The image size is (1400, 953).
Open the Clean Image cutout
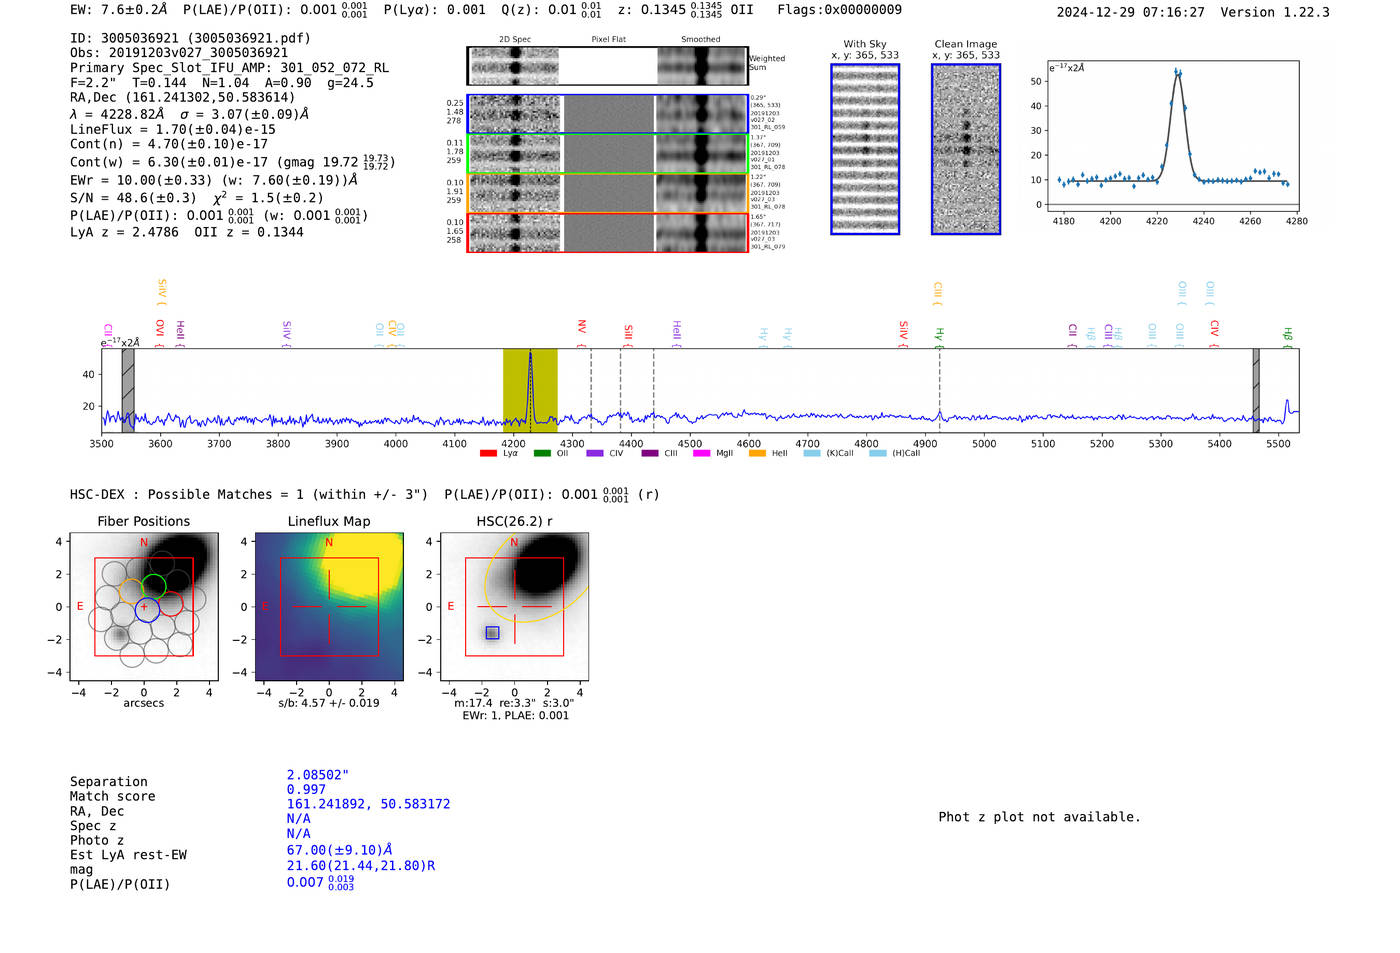coord(966,149)
